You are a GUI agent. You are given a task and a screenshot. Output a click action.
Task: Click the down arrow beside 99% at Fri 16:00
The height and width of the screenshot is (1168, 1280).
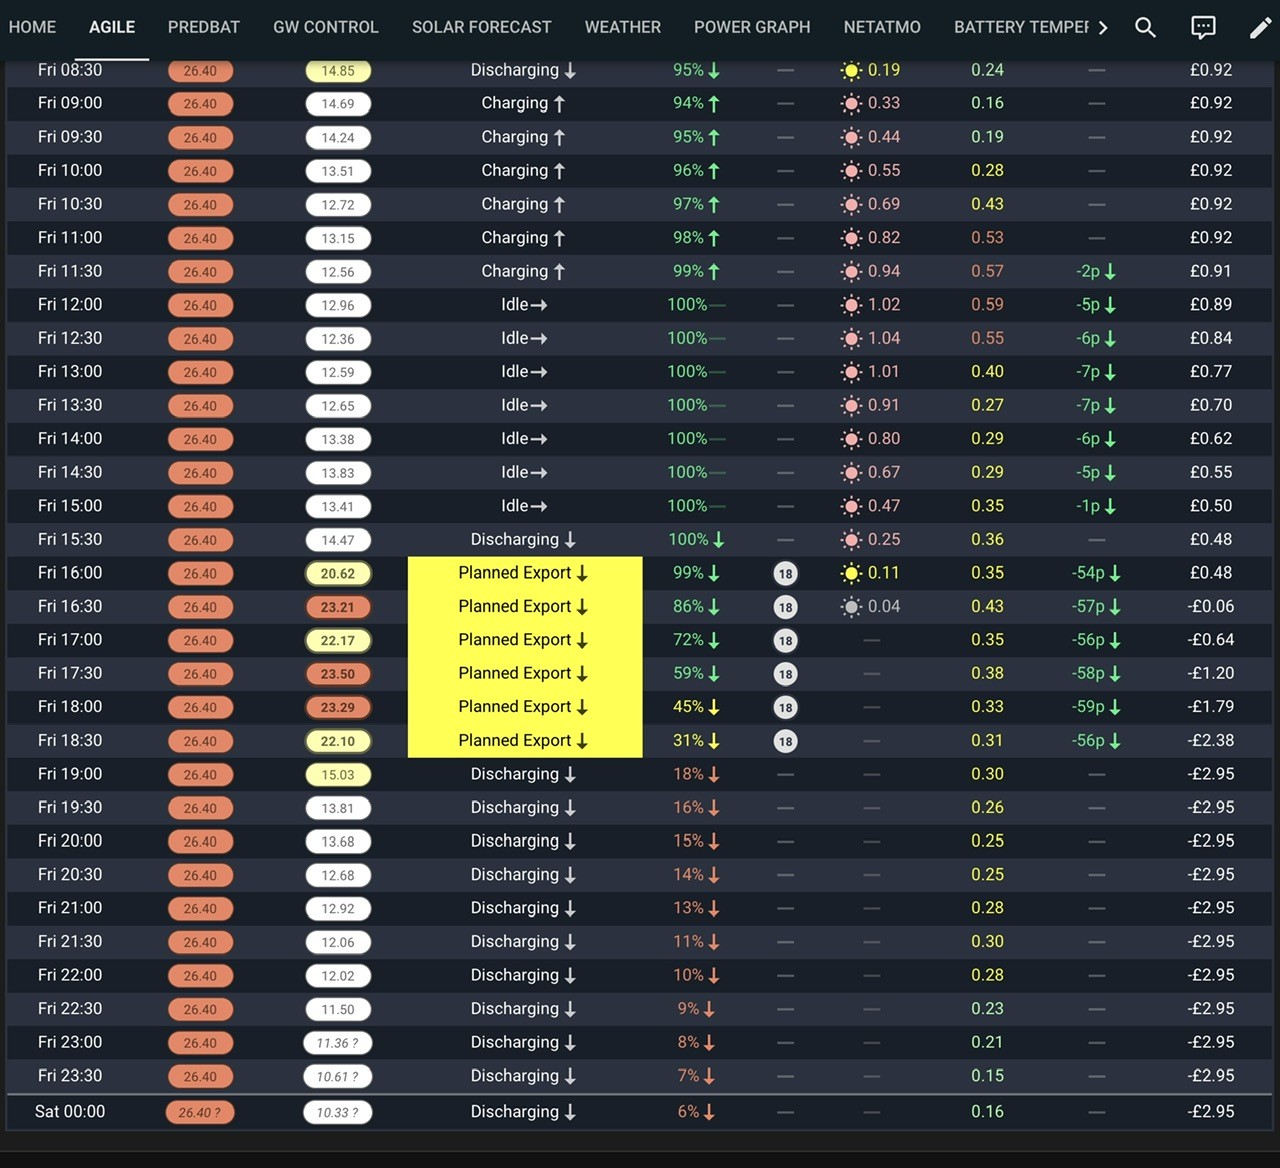(x=714, y=573)
